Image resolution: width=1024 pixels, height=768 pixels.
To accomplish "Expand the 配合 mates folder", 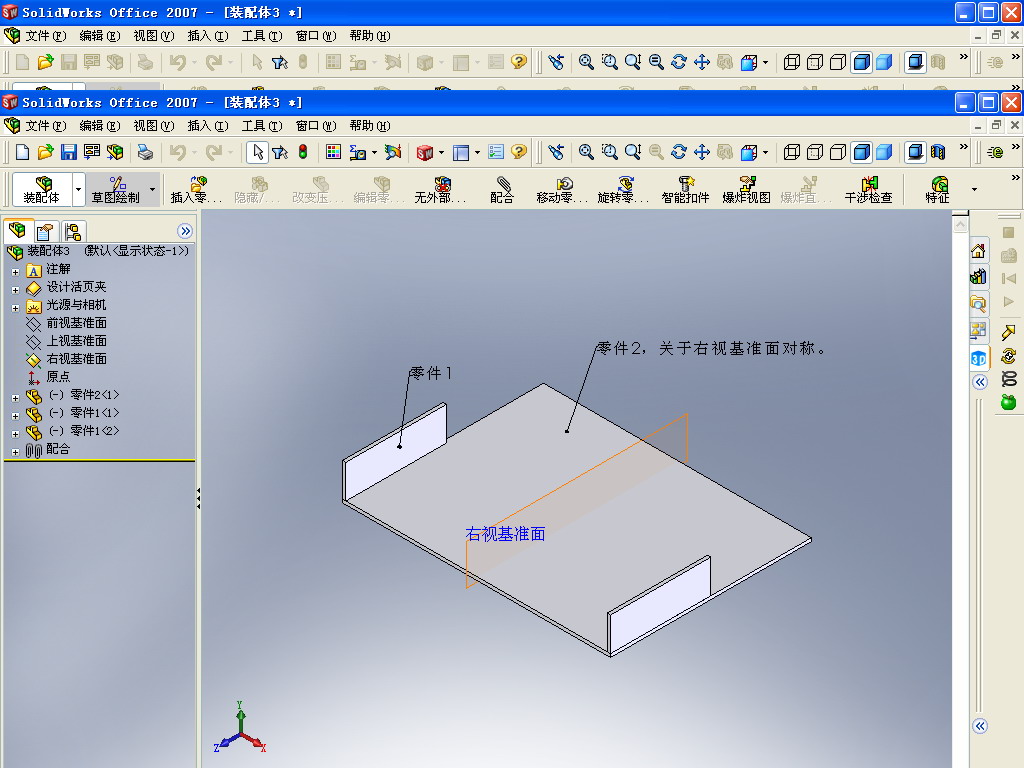I will [x=15, y=452].
